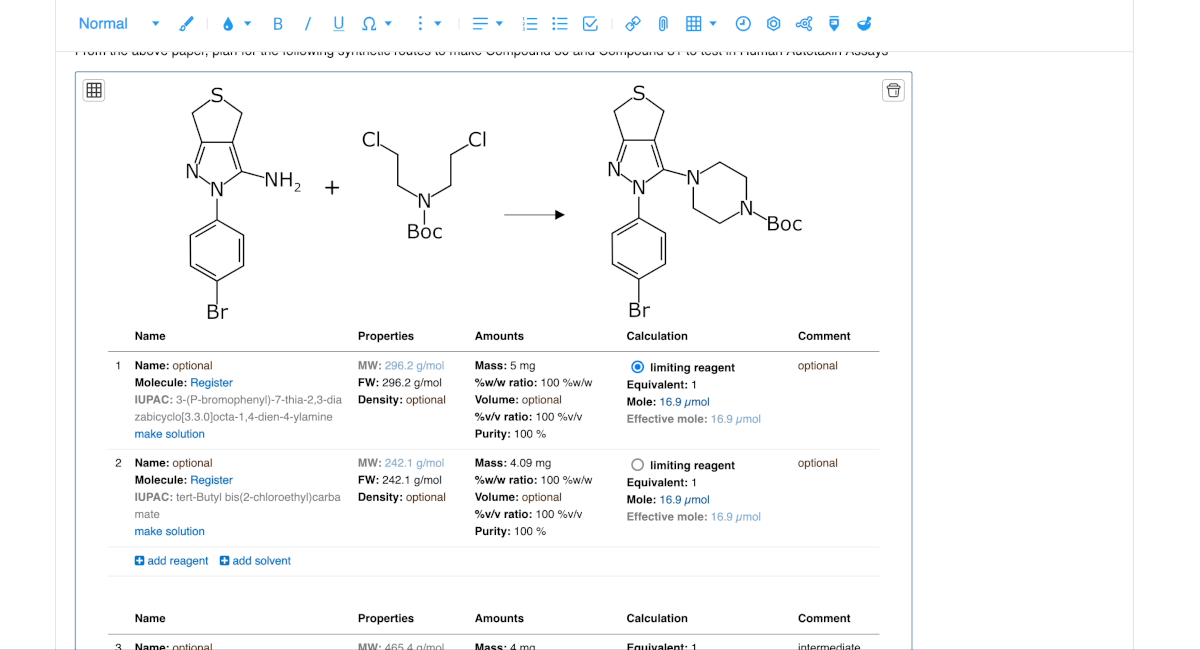Open Register link for the amine molecule
1200x650 pixels.
click(211, 382)
